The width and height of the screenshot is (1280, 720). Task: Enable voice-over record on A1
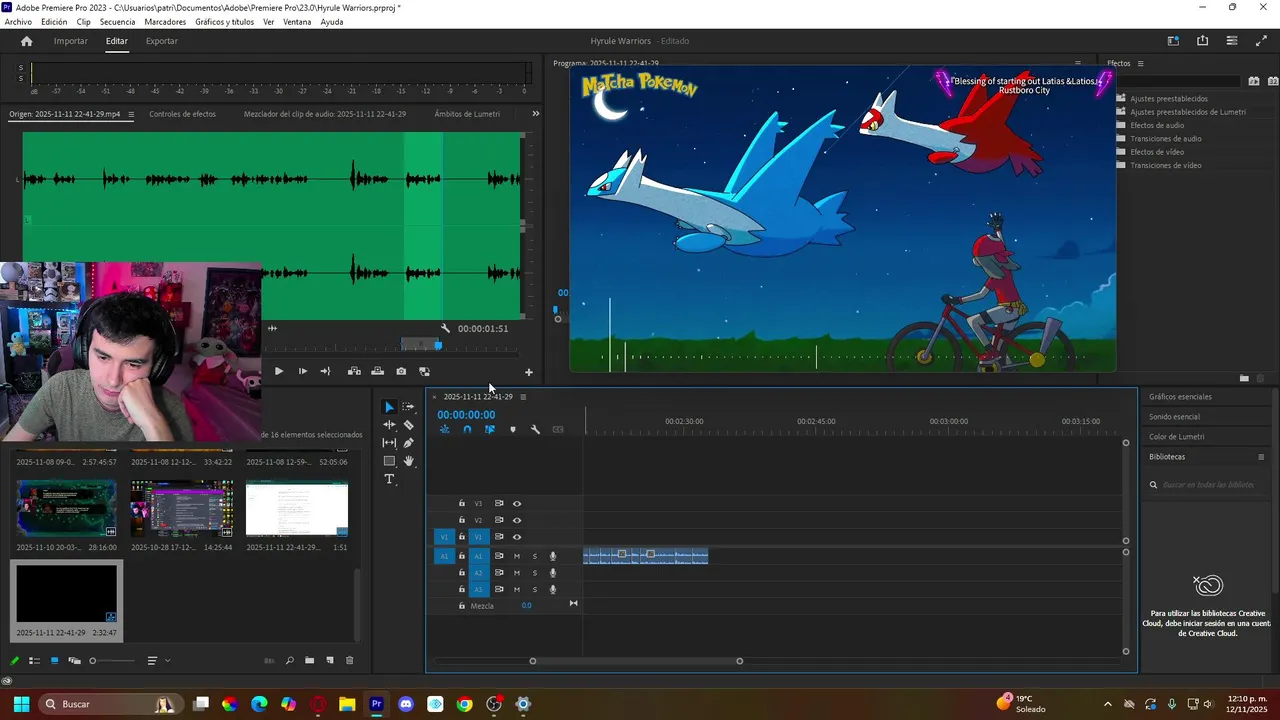pyautogui.click(x=553, y=556)
